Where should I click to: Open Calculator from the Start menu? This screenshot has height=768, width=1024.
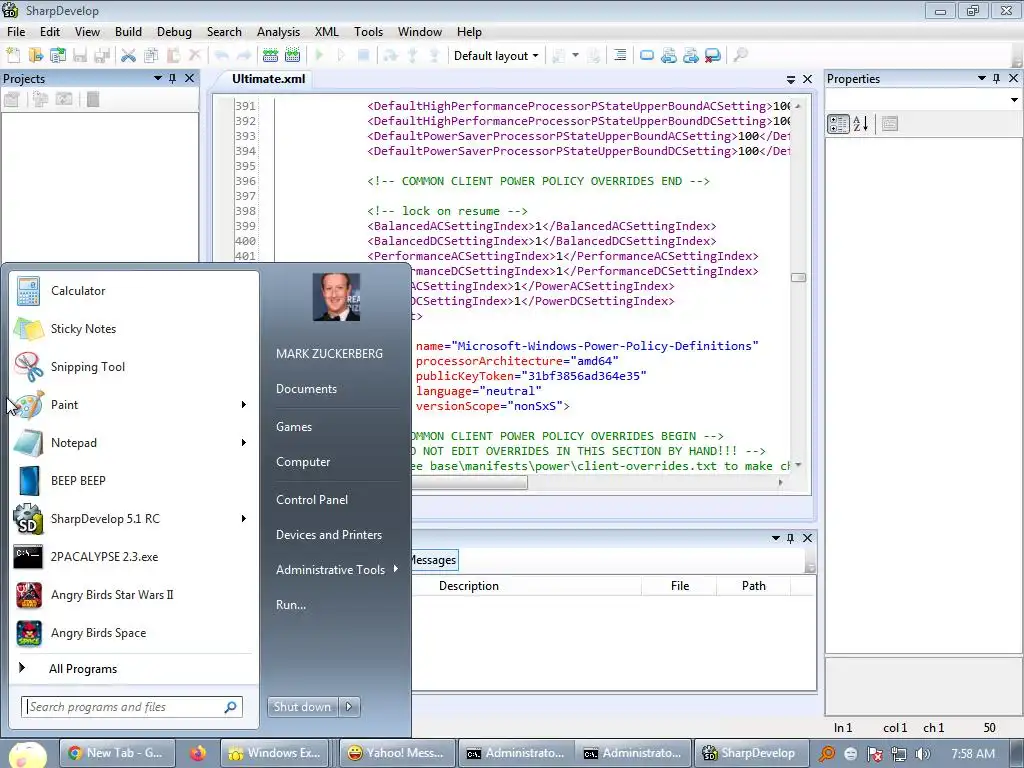coord(134,291)
